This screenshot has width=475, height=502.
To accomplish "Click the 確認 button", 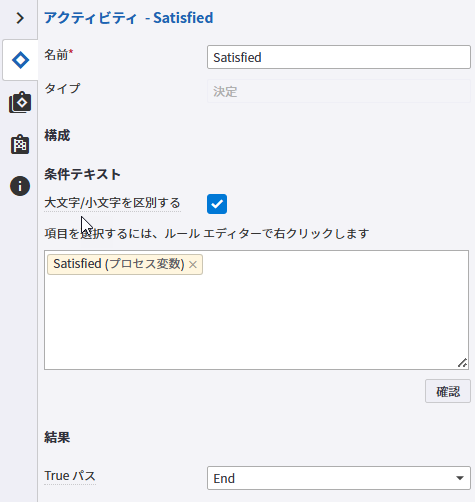I will coord(448,391).
